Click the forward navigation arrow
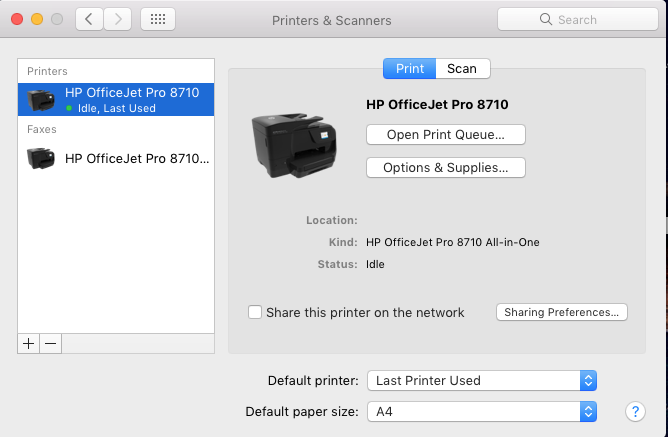 coord(118,19)
